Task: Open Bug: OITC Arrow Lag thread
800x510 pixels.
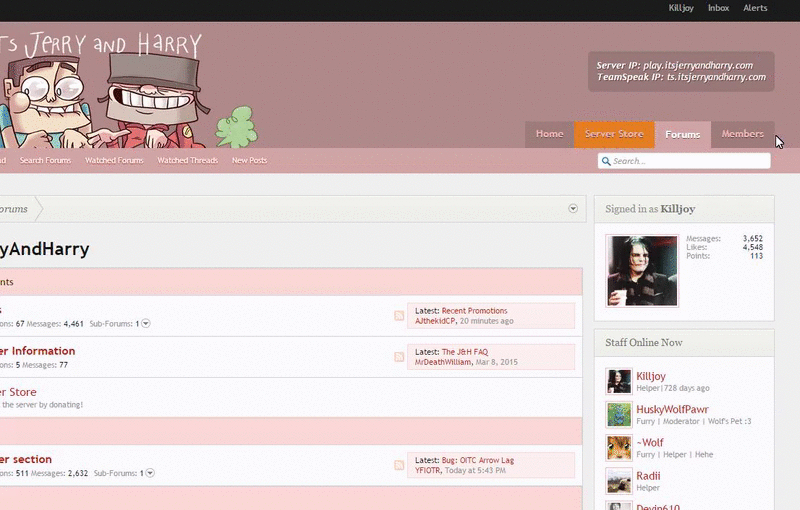Action: tap(478, 460)
